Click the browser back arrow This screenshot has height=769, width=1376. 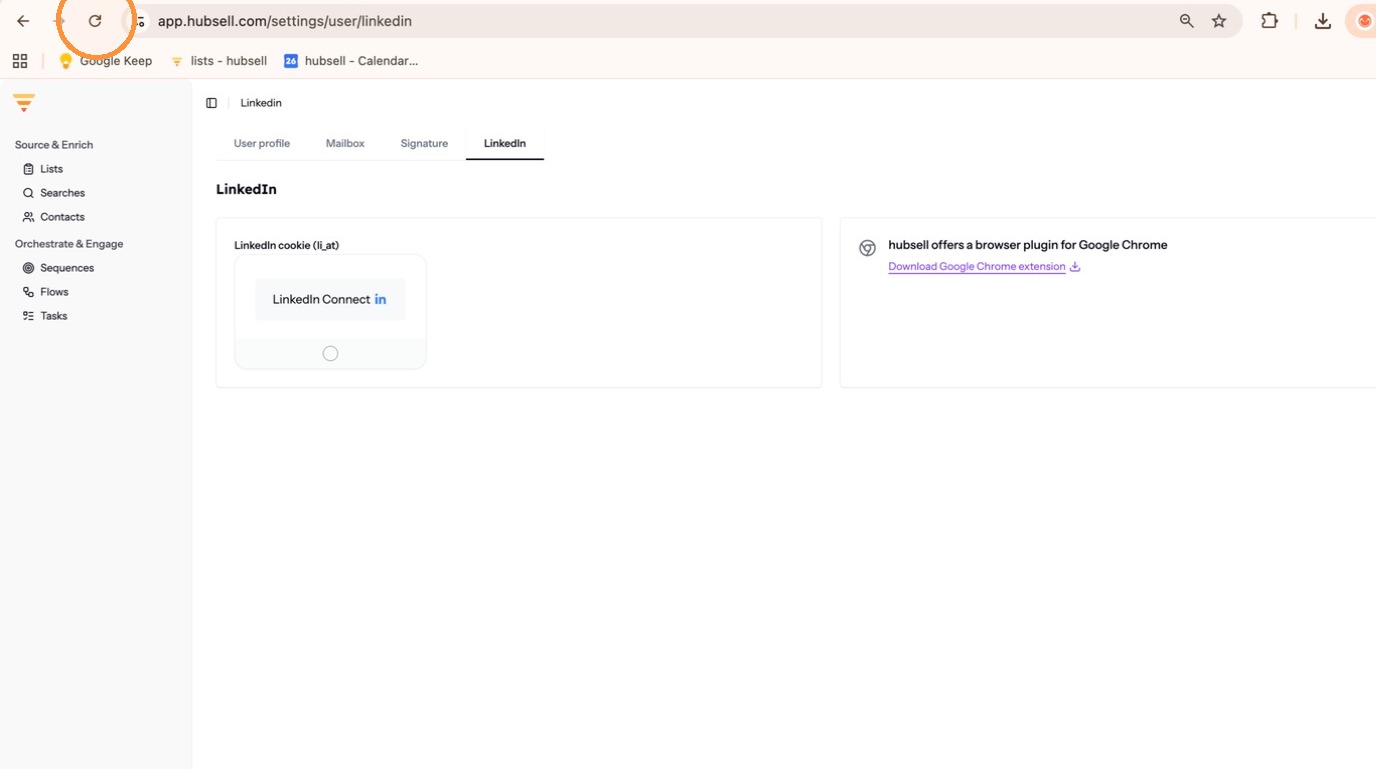coord(23,21)
